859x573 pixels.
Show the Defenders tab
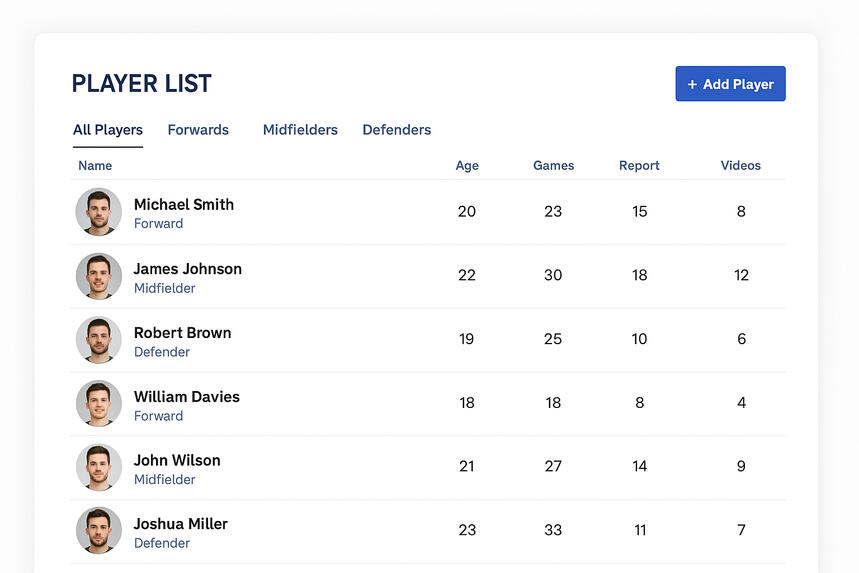397,130
